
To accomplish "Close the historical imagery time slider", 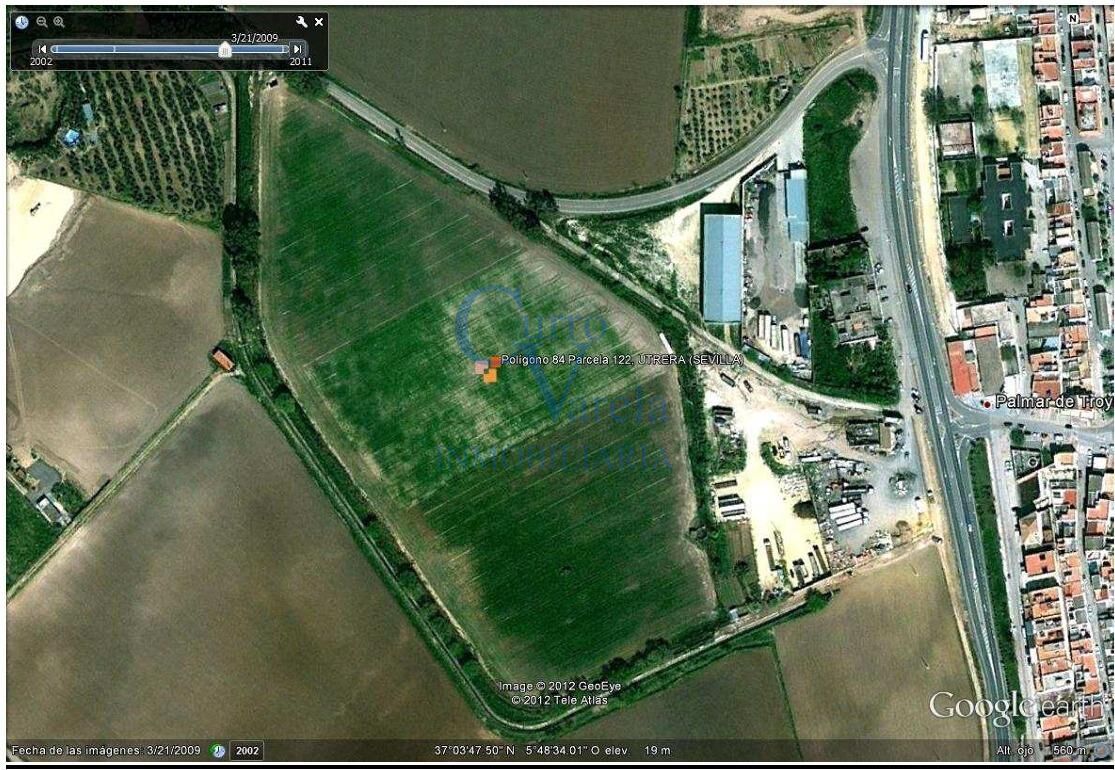I will pyautogui.click(x=319, y=21).
